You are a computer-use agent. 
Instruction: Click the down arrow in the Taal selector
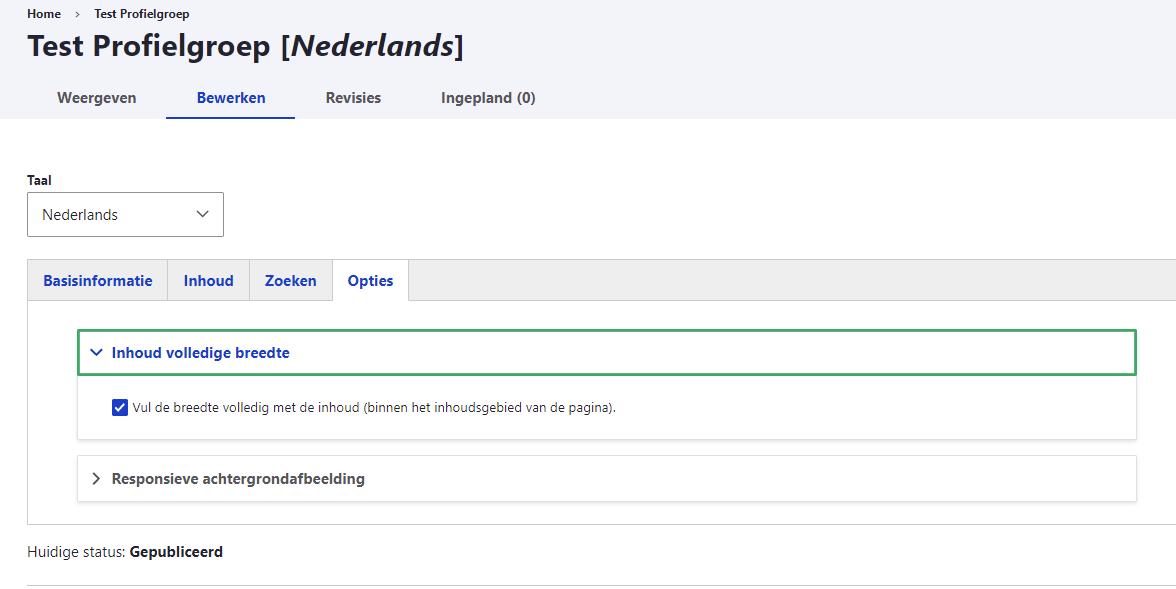pos(203,214)
